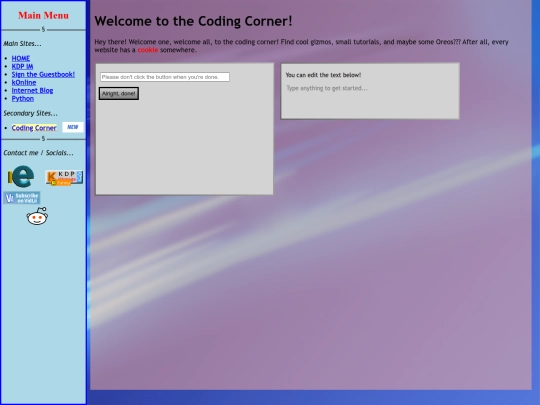The height and width of the screenshot is (405, 540).
Task: Click the 'Welcome to the Coding Corner!' heading
Action: (194, 21)
